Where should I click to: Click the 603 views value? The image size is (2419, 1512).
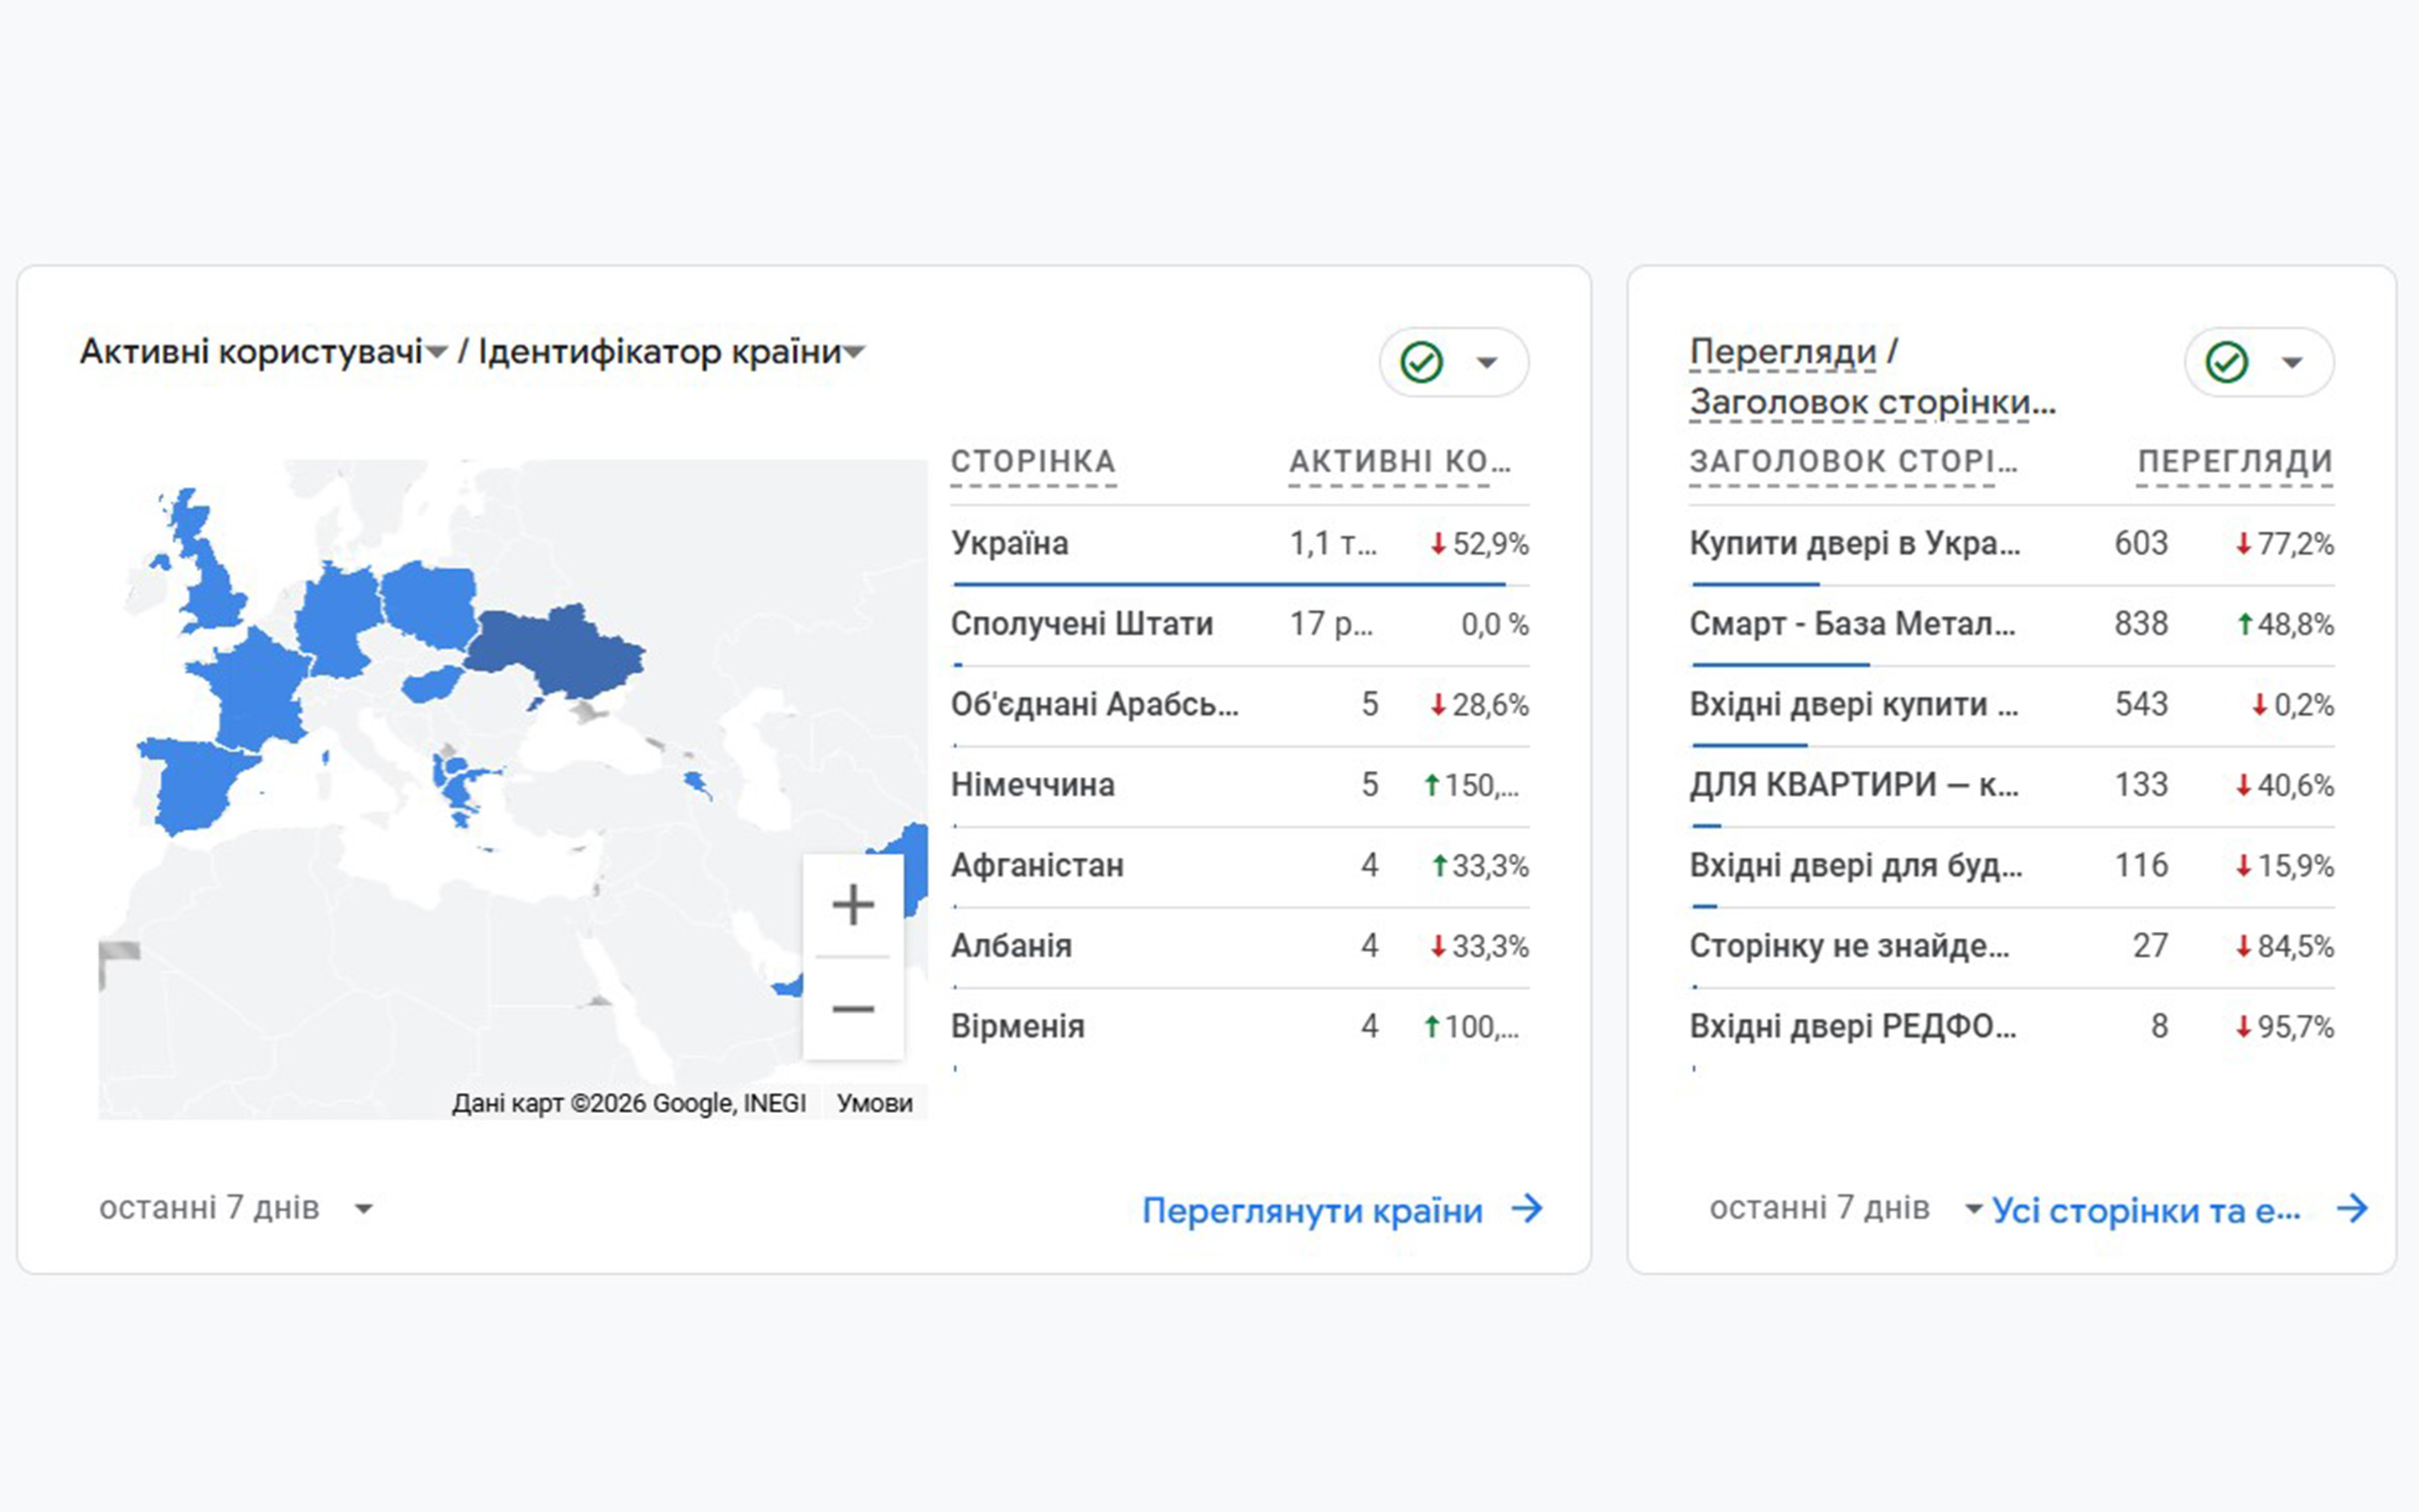click(x=2141, y=544)
